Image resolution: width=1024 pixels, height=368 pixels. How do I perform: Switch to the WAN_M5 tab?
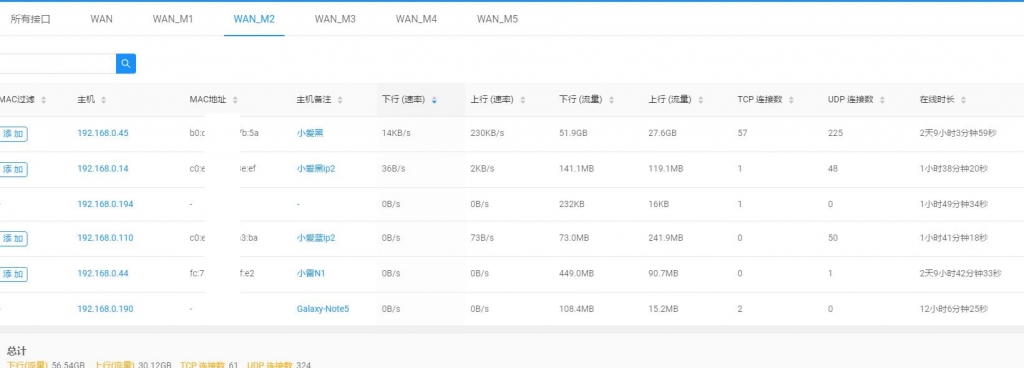[497, 19]
